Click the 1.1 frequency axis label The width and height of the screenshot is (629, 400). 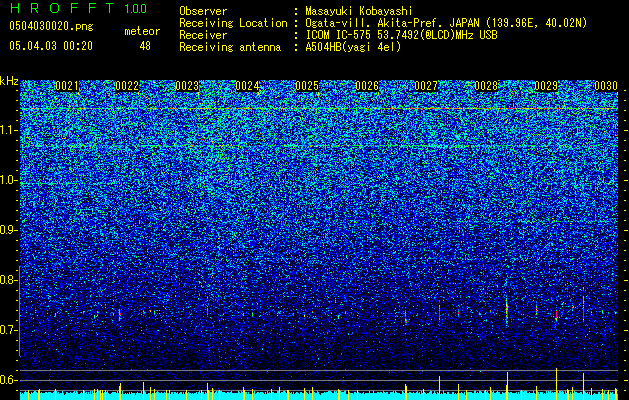click(9, 130)
